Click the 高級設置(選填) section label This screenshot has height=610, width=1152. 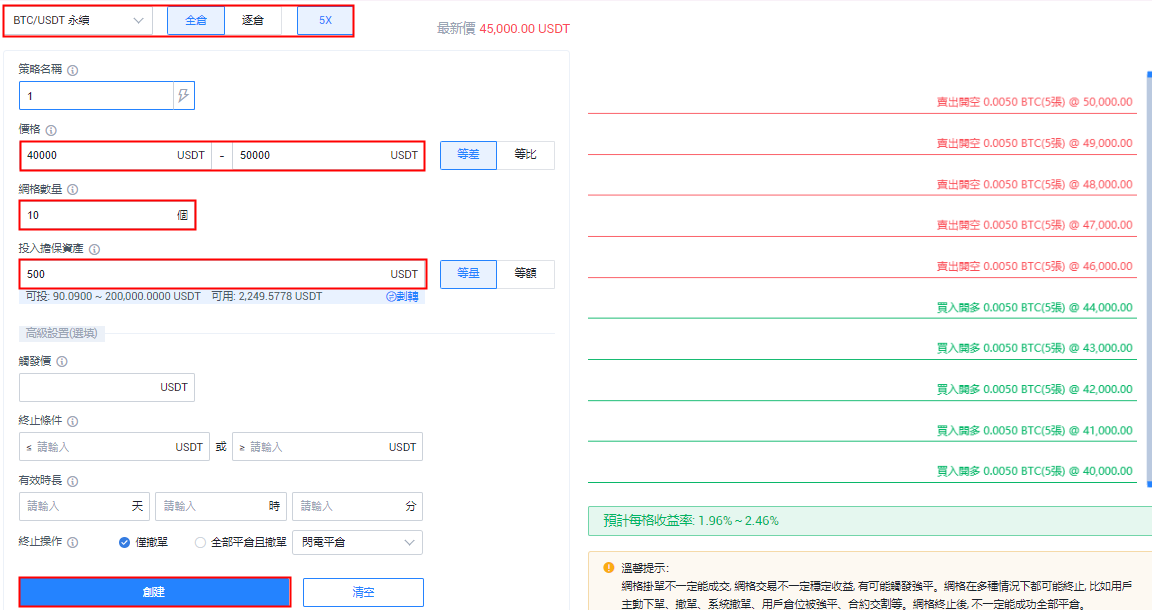pyautogui.click(x=62, y=334)
